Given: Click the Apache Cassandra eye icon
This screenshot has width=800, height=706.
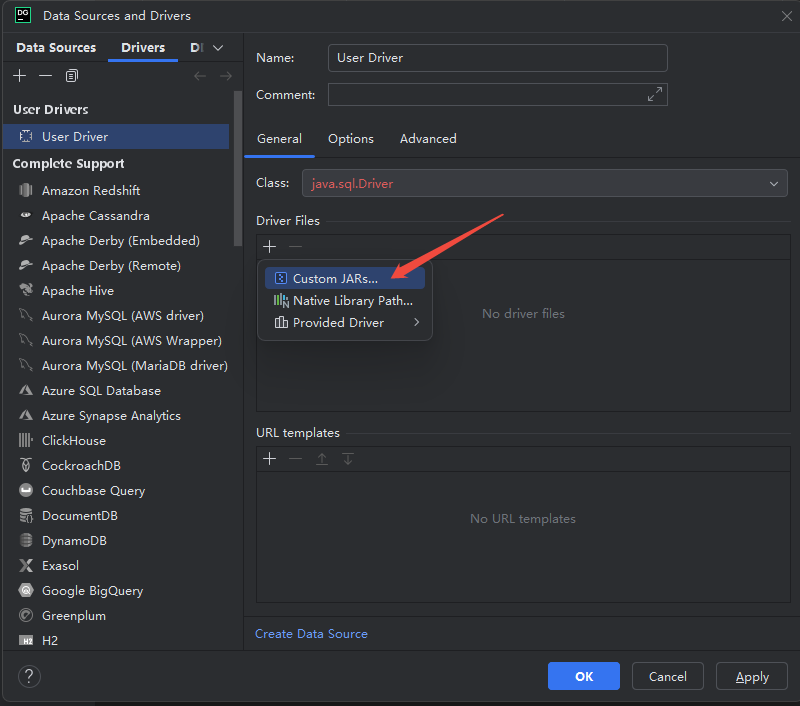Looking at the screenshot, I should point(26,215).
